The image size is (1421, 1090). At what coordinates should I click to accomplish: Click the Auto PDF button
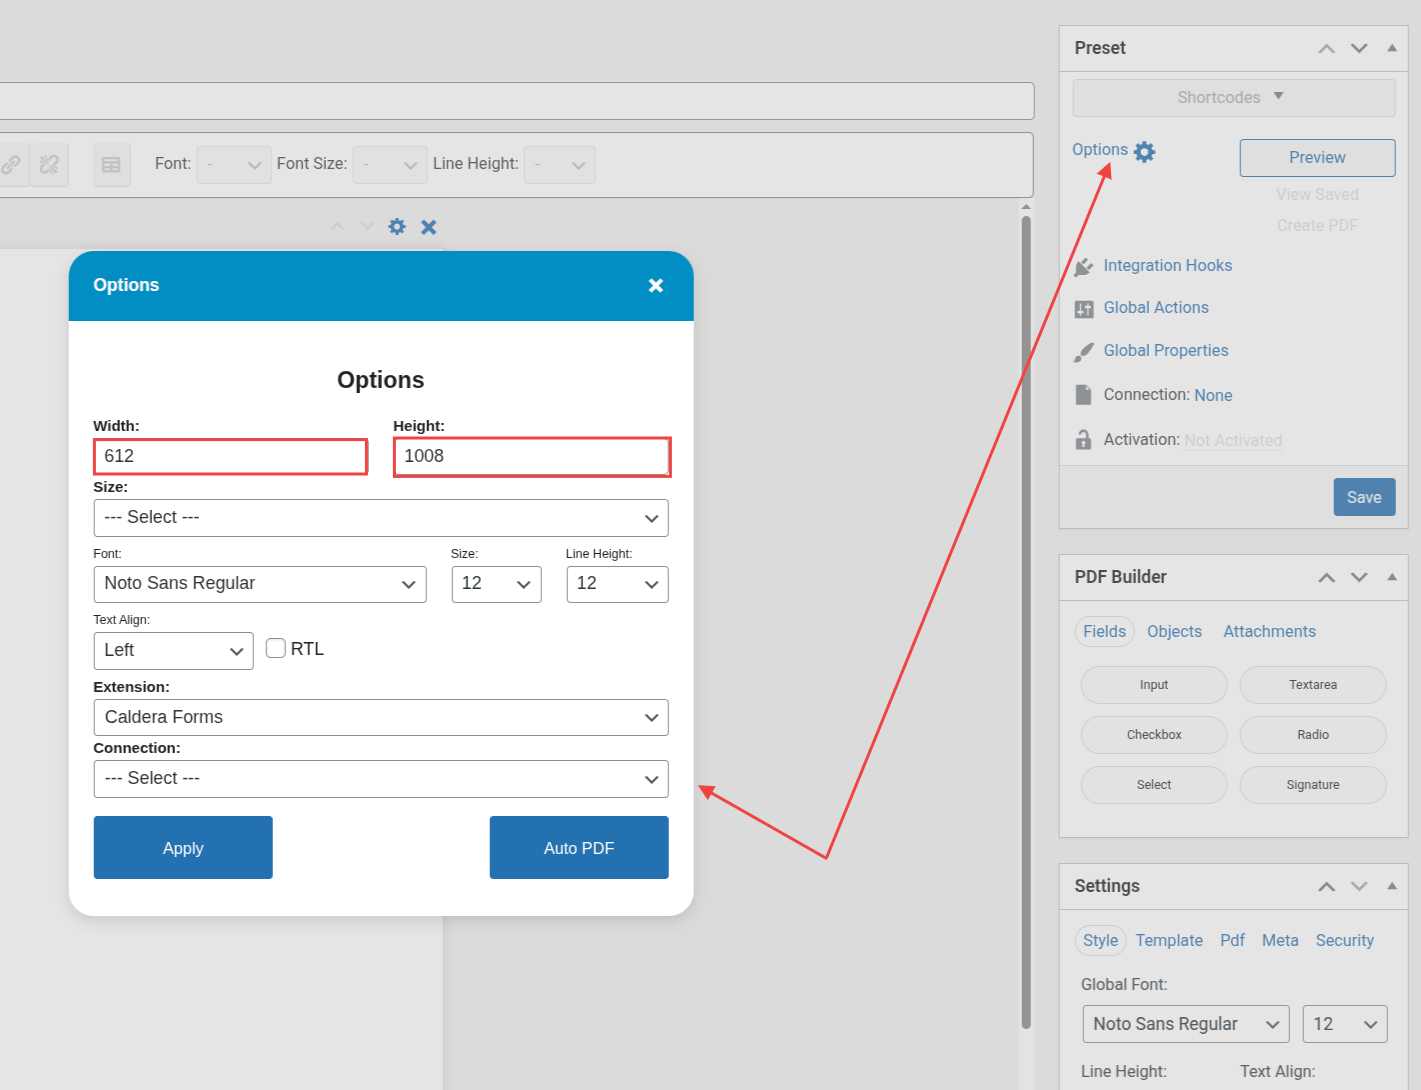click(578, 848)
